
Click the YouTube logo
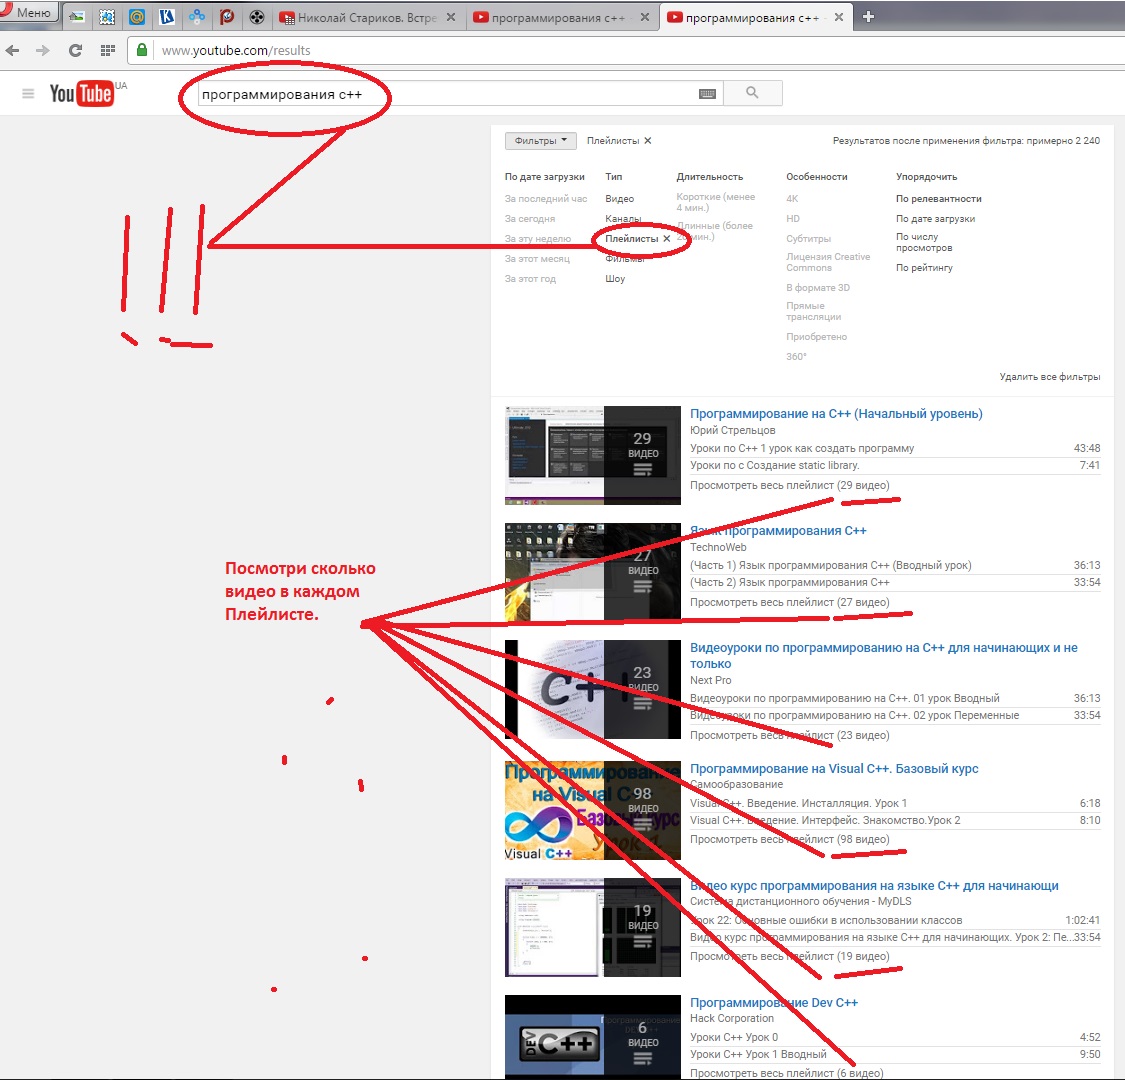coord(81,93)
